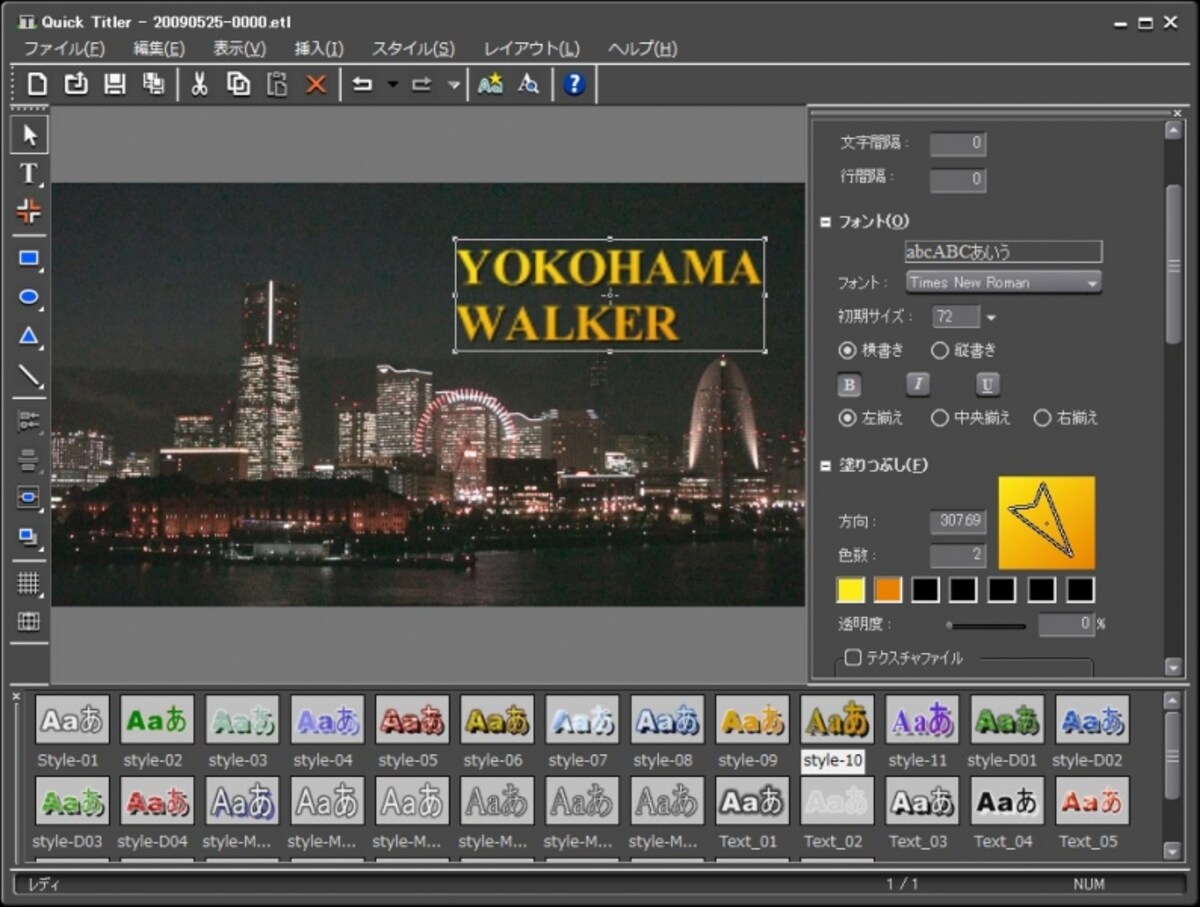The image size is (1200, 907).
Task: Apply the Style-01 text style thumbnail
Action: pos(72,719)
